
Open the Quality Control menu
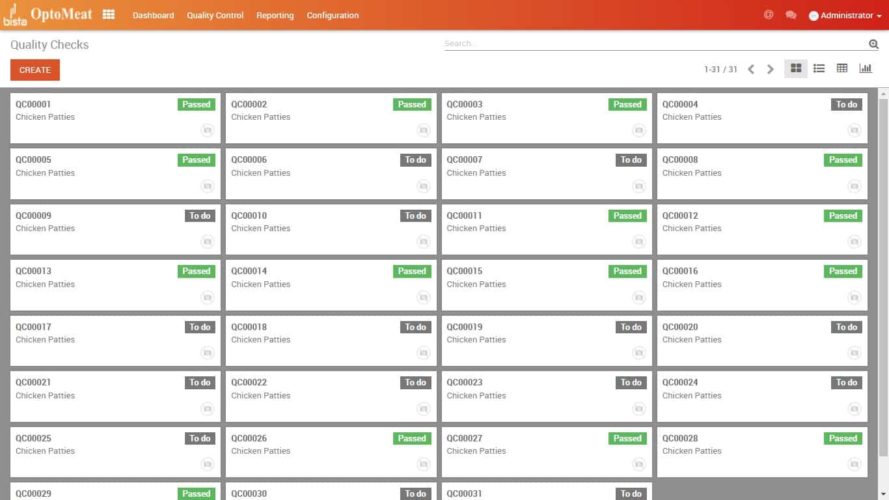[x=215, y=15]
